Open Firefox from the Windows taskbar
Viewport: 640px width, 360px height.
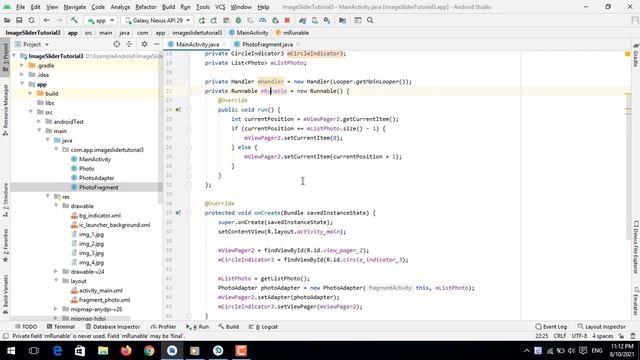[x=126, y=351]
